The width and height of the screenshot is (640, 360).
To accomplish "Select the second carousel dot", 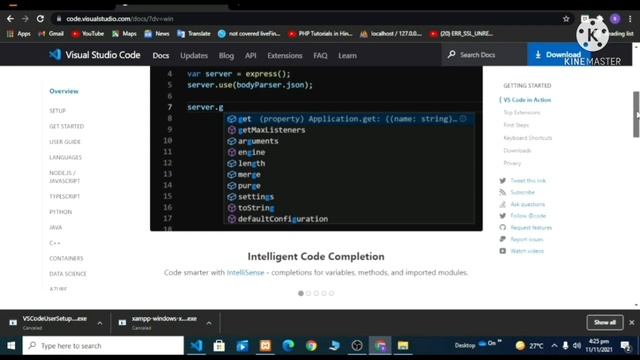I will coord(309,293).
